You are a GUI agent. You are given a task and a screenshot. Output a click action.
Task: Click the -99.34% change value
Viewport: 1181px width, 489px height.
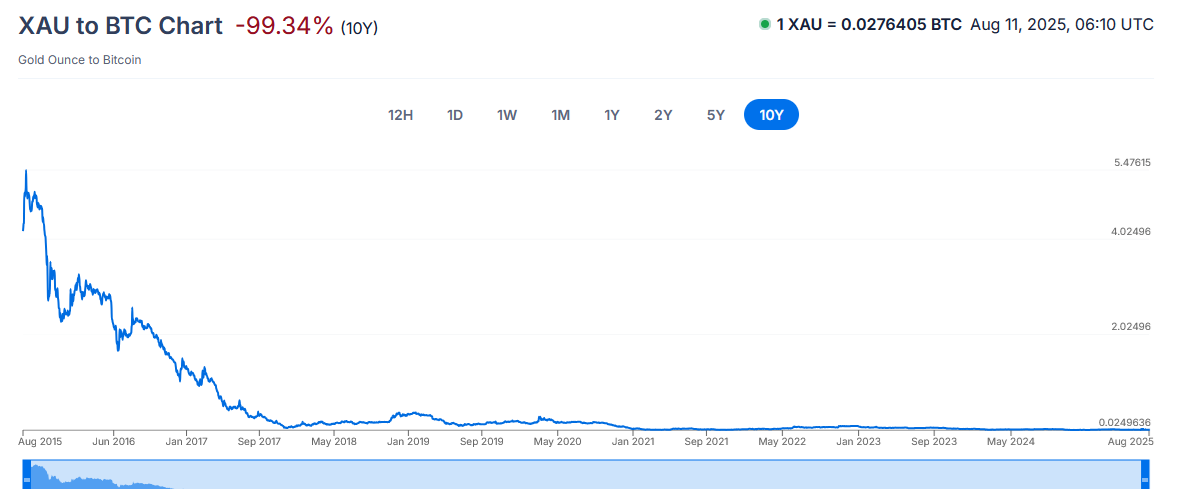point(284,26)
